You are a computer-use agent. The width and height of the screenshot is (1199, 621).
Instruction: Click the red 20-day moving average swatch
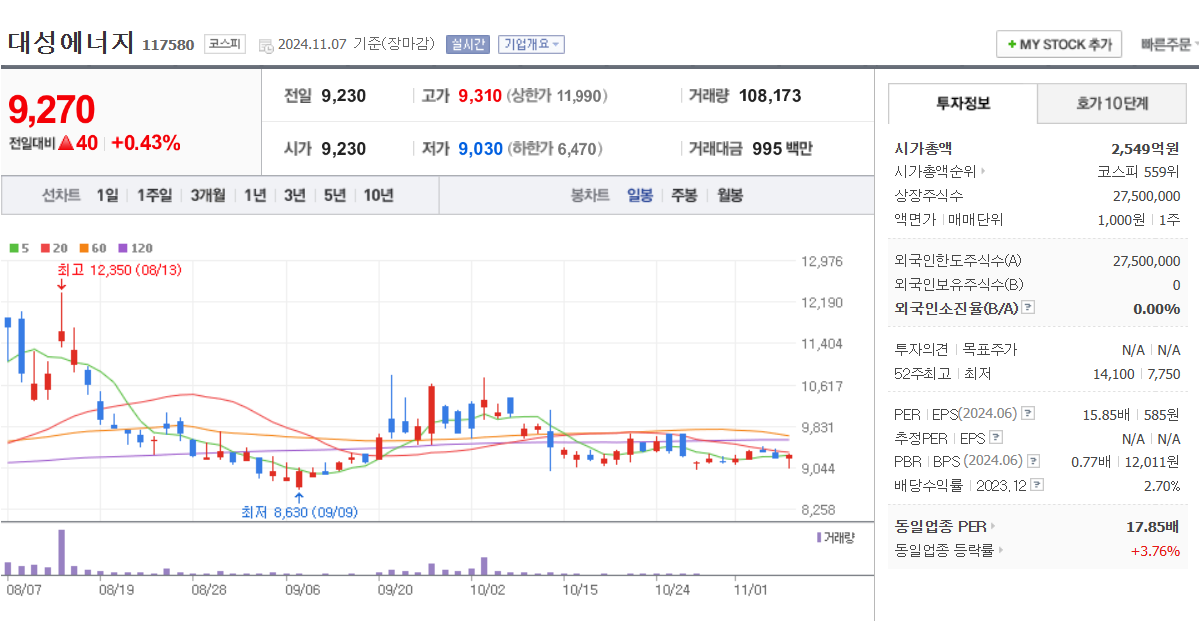[44, 248]
